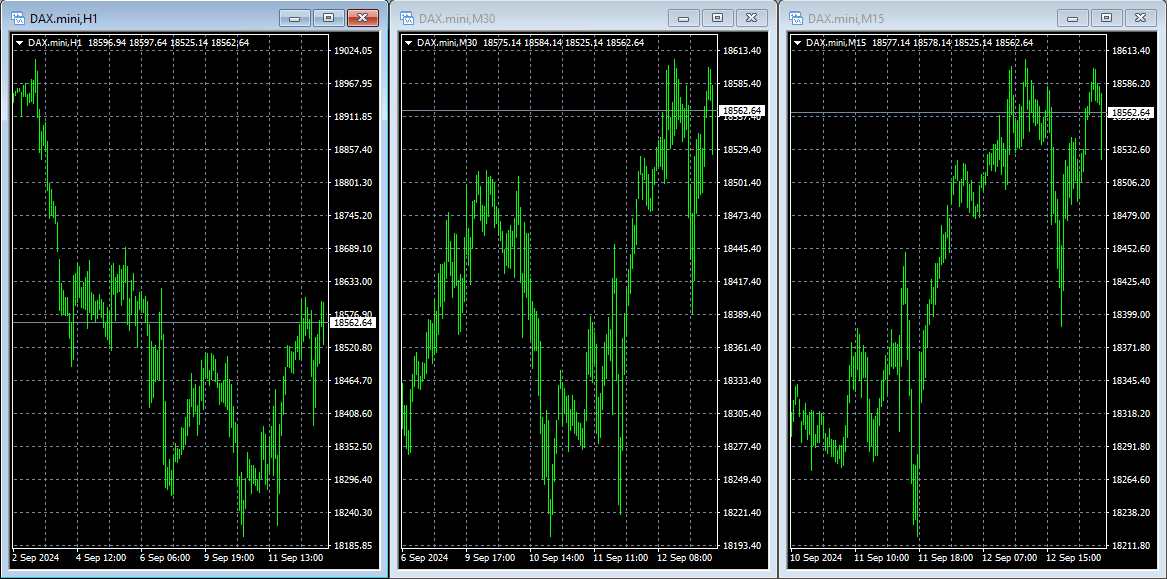Maximize the DAX.mini,M15 chart window
This screenshot has height=579, width=1167.
[x=1106, y=18]
